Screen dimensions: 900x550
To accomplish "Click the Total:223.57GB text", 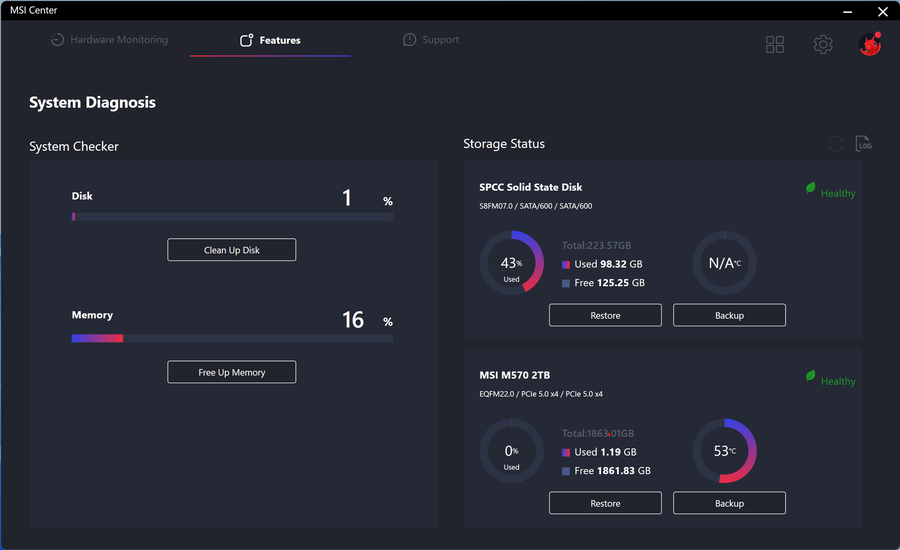I will point(596,246).
